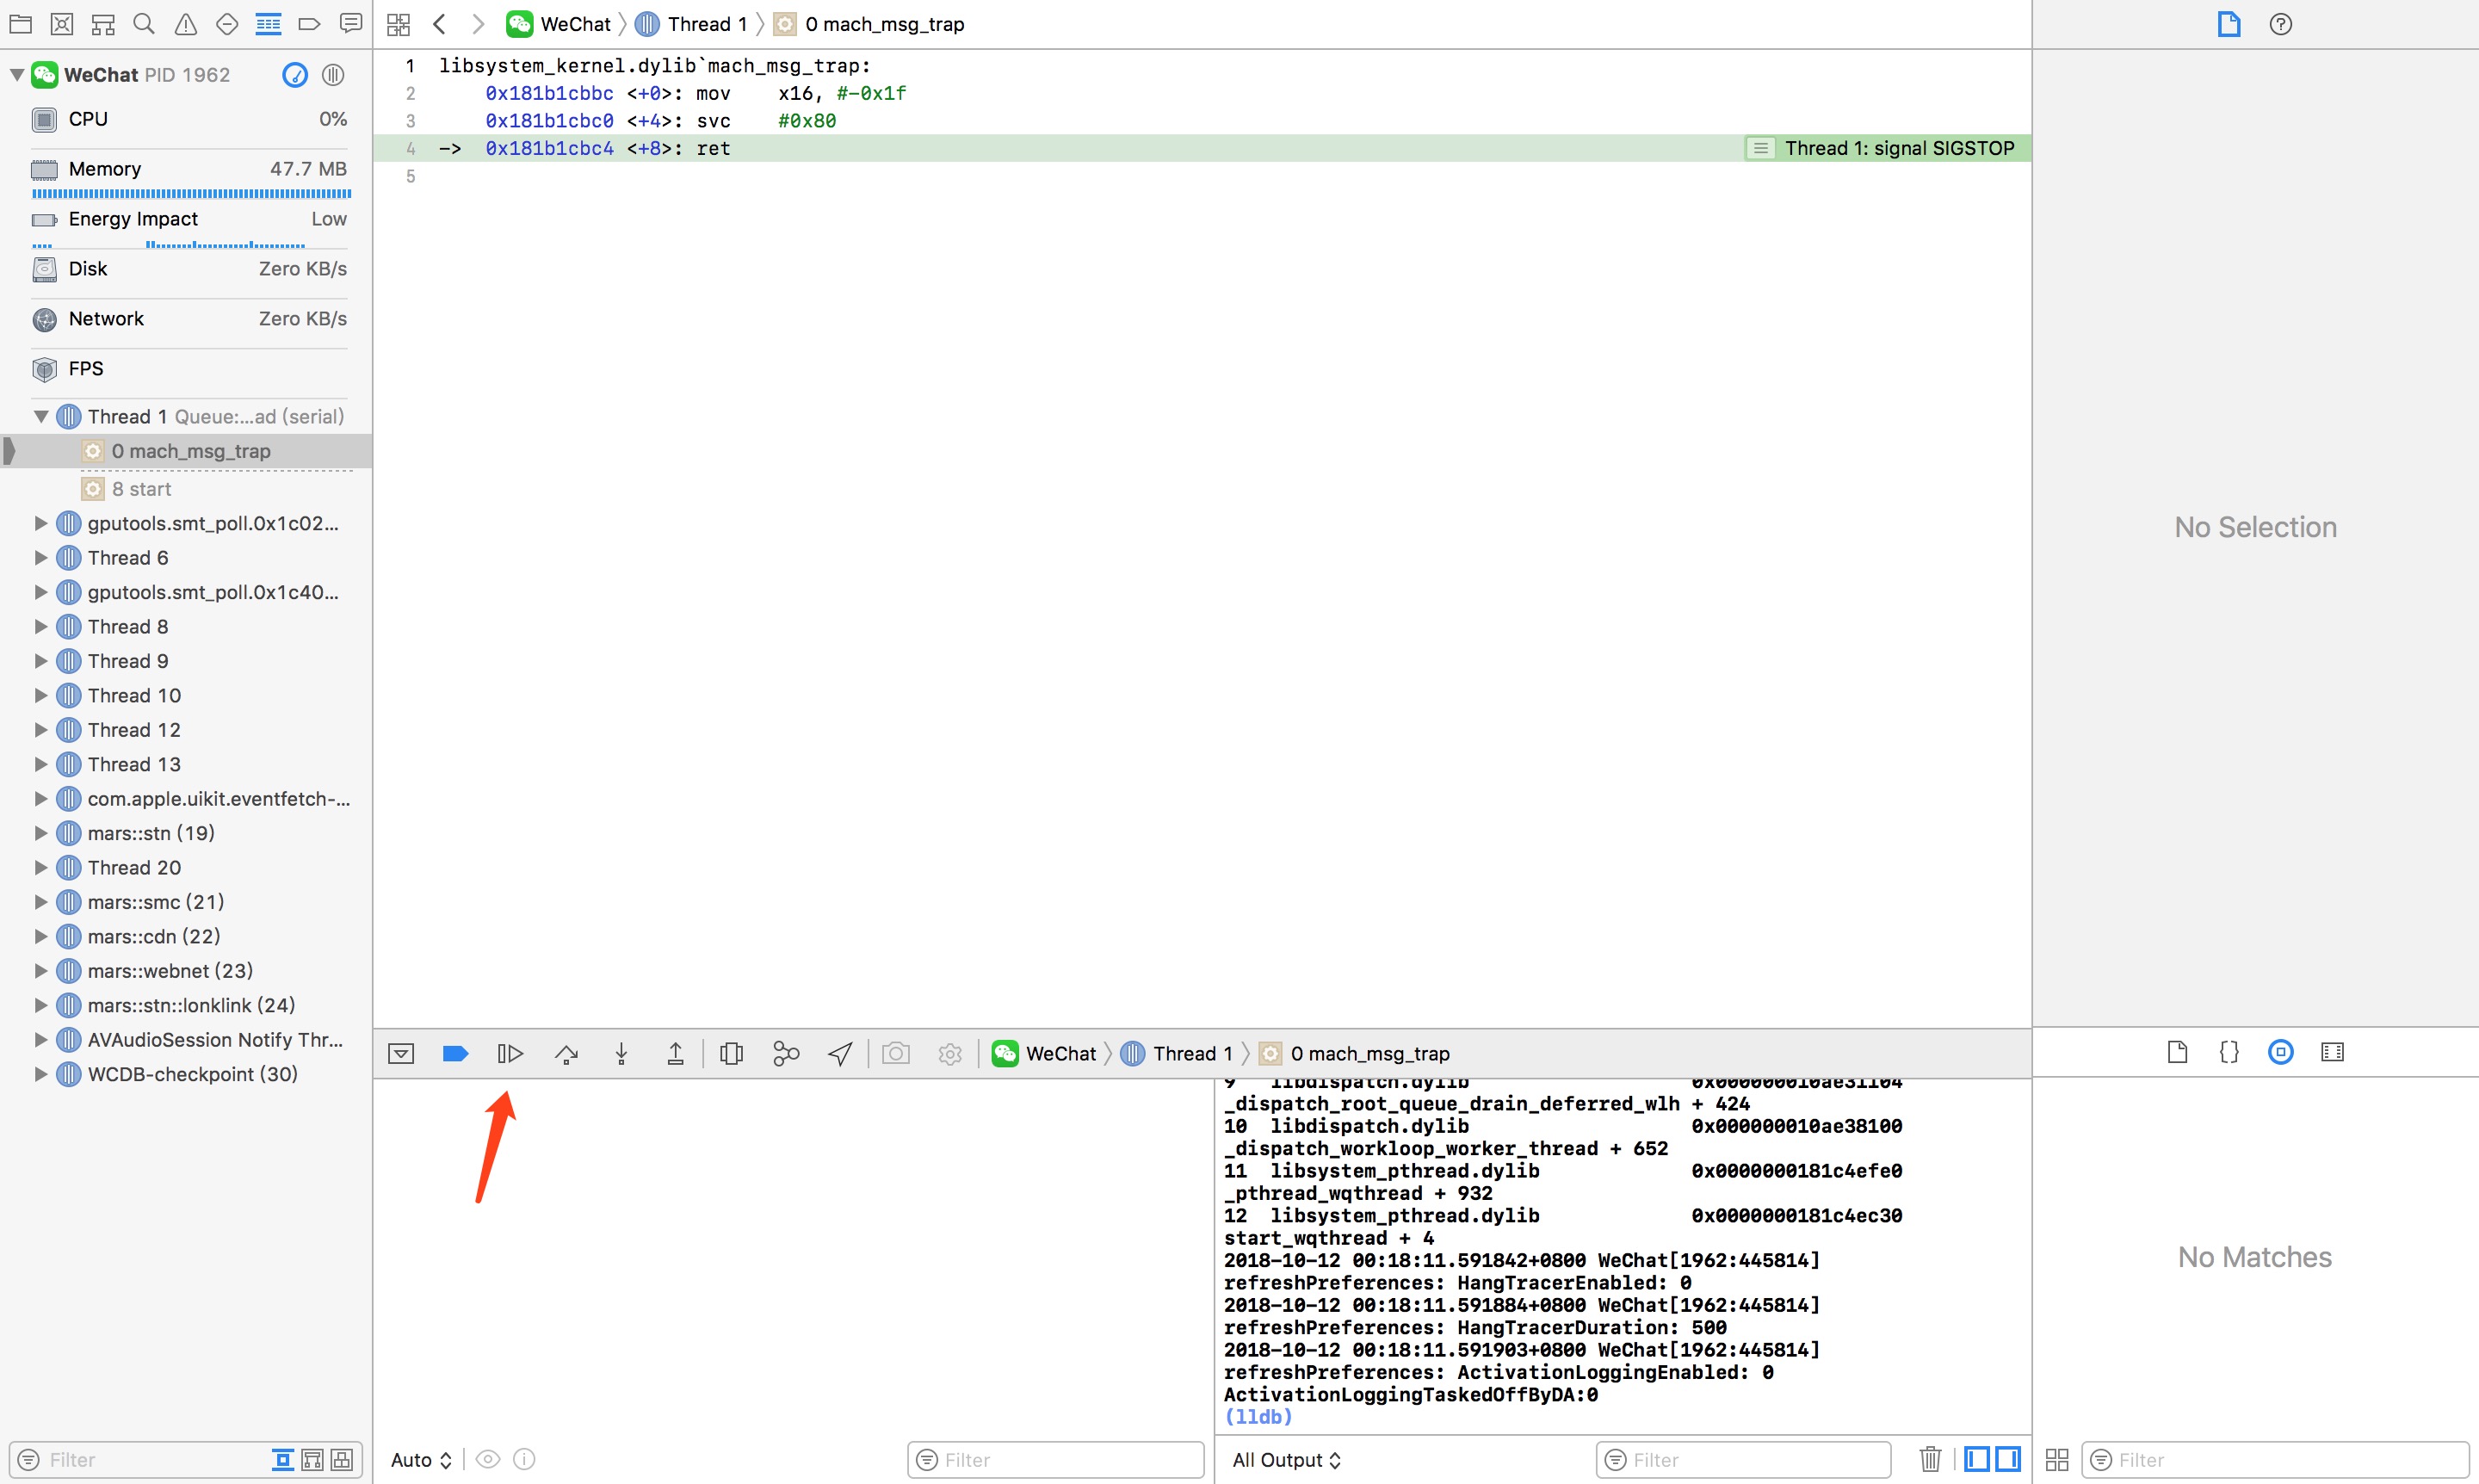
Task: Toggle the console pane
Action: [x=2007, y=1460]
